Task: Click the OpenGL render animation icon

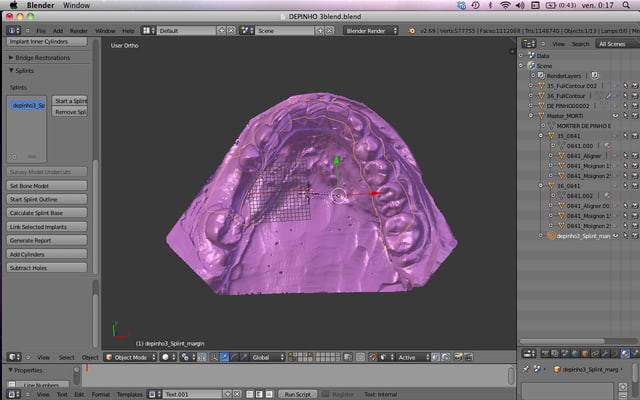Action: pos(468,357)
